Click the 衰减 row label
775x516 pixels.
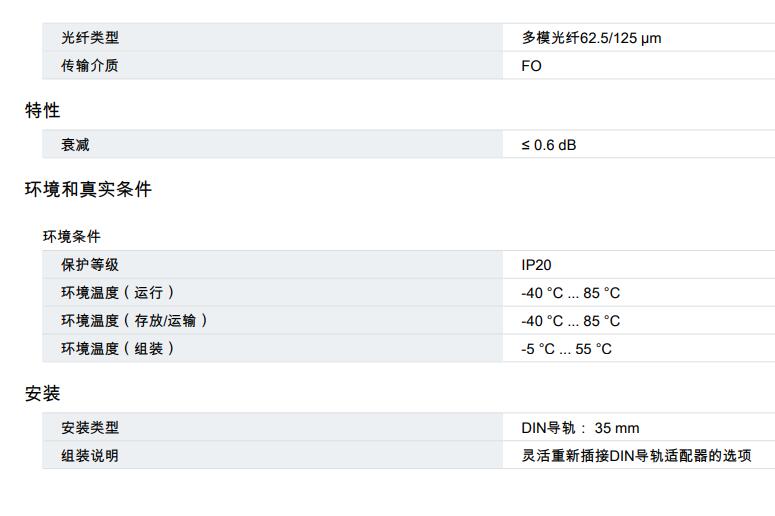(x=75, y=145)
